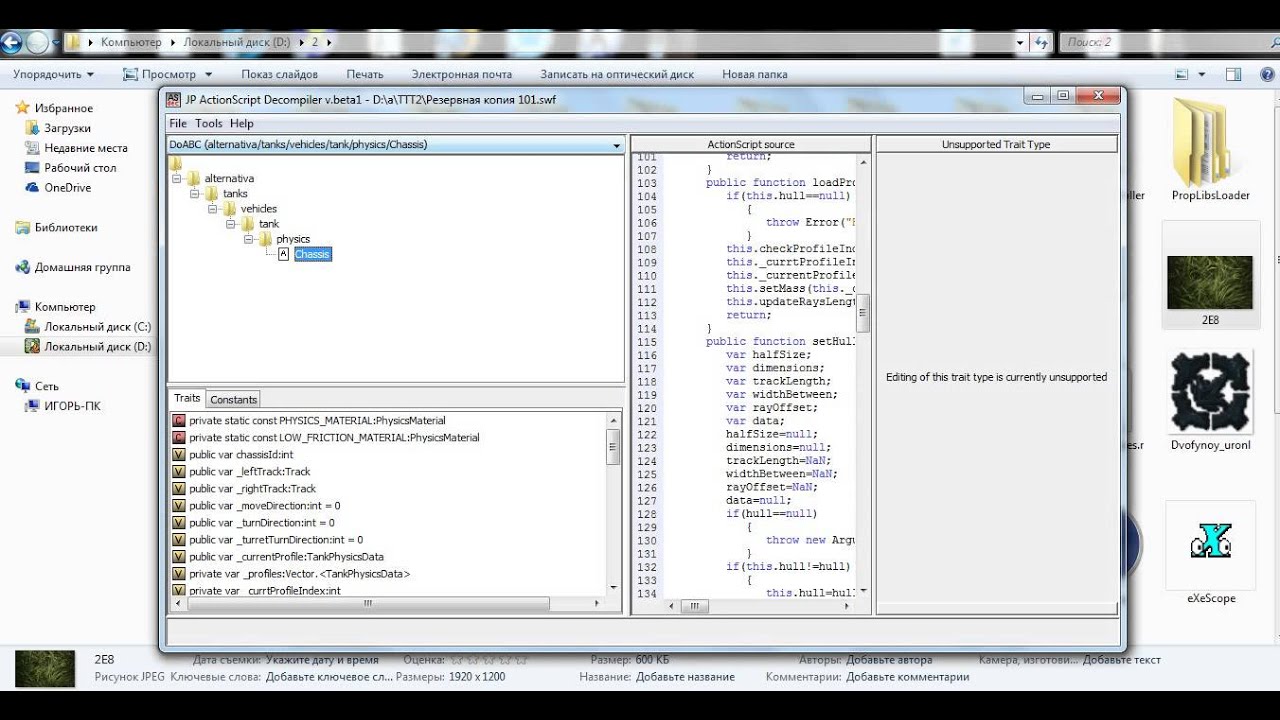Collapse the alternativa tree node

[x=176, y=178]
